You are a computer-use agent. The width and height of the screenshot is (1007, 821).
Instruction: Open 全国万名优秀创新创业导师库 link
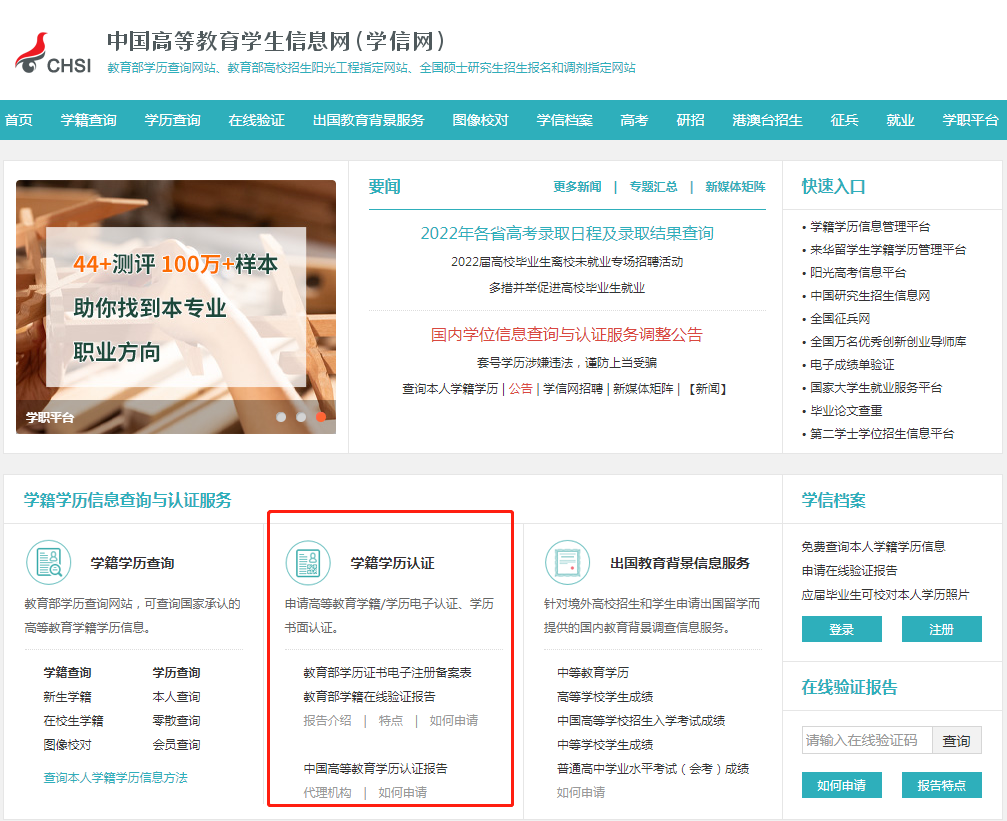coord(888,342)
